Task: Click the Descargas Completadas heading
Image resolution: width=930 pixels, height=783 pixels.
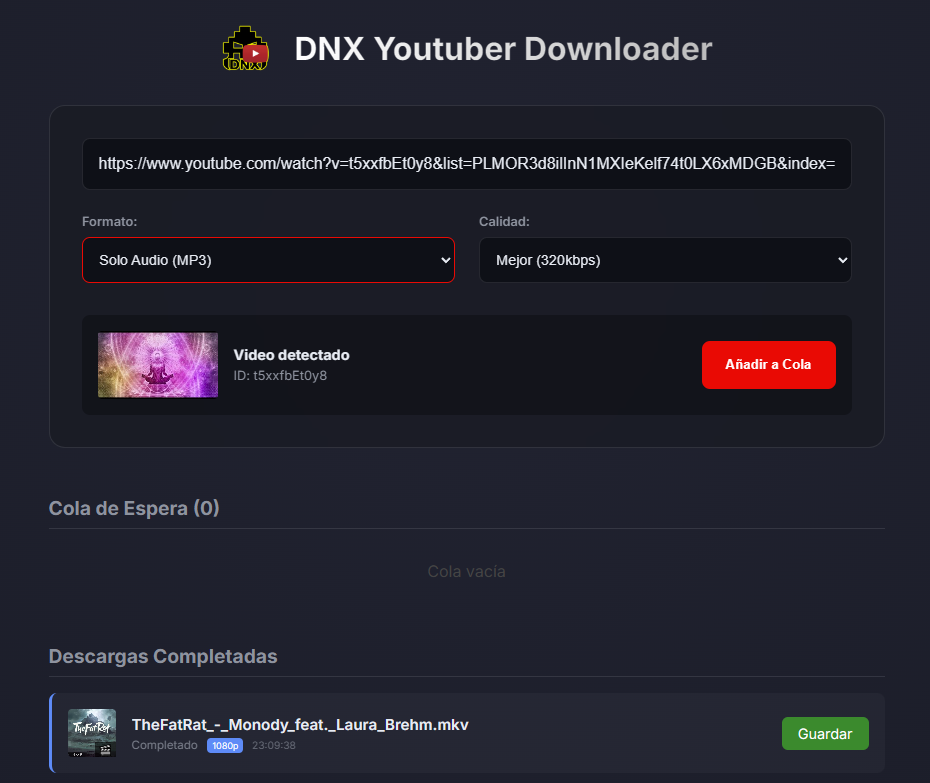Action: click(163, 657)
